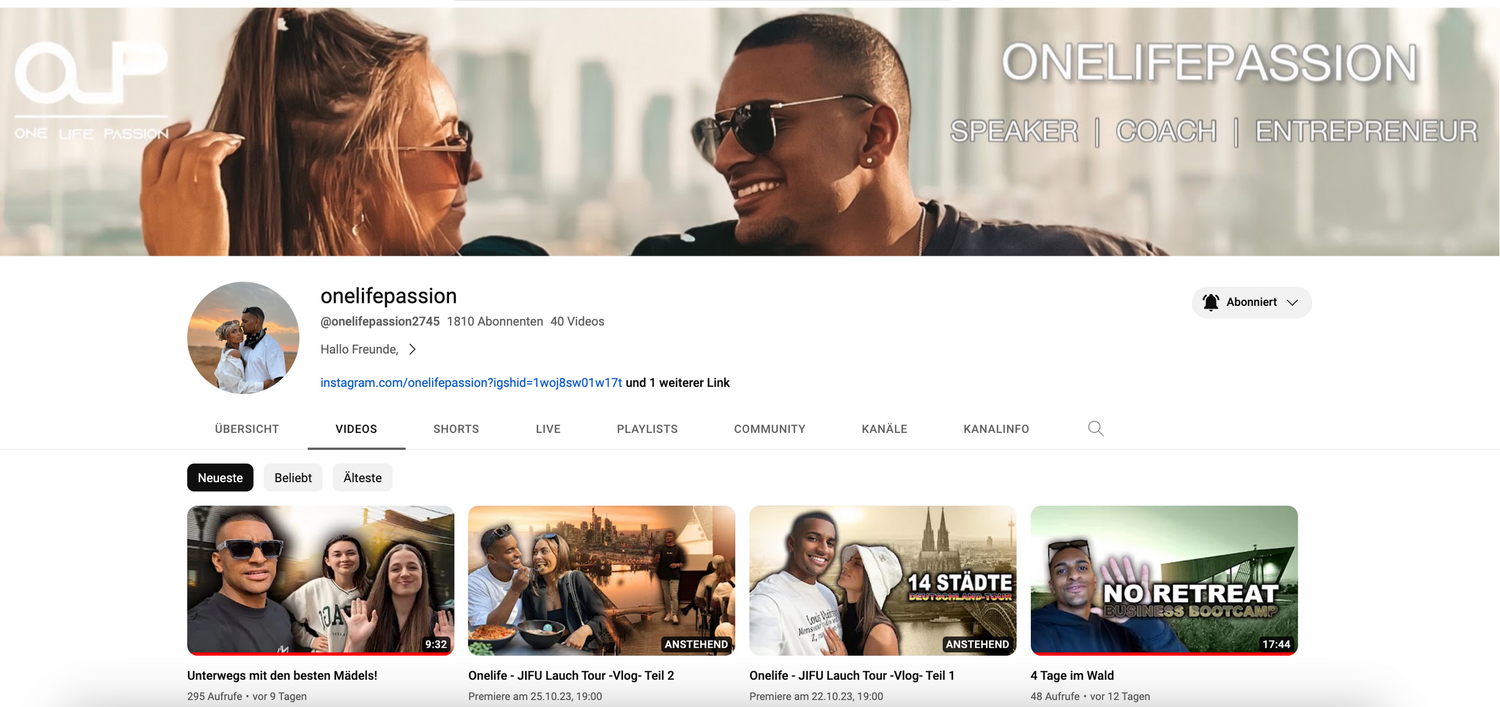This screenshot has height=707, width=1500.
Task: Sort videos by Beliebt
Action: [x=293, y=478]
